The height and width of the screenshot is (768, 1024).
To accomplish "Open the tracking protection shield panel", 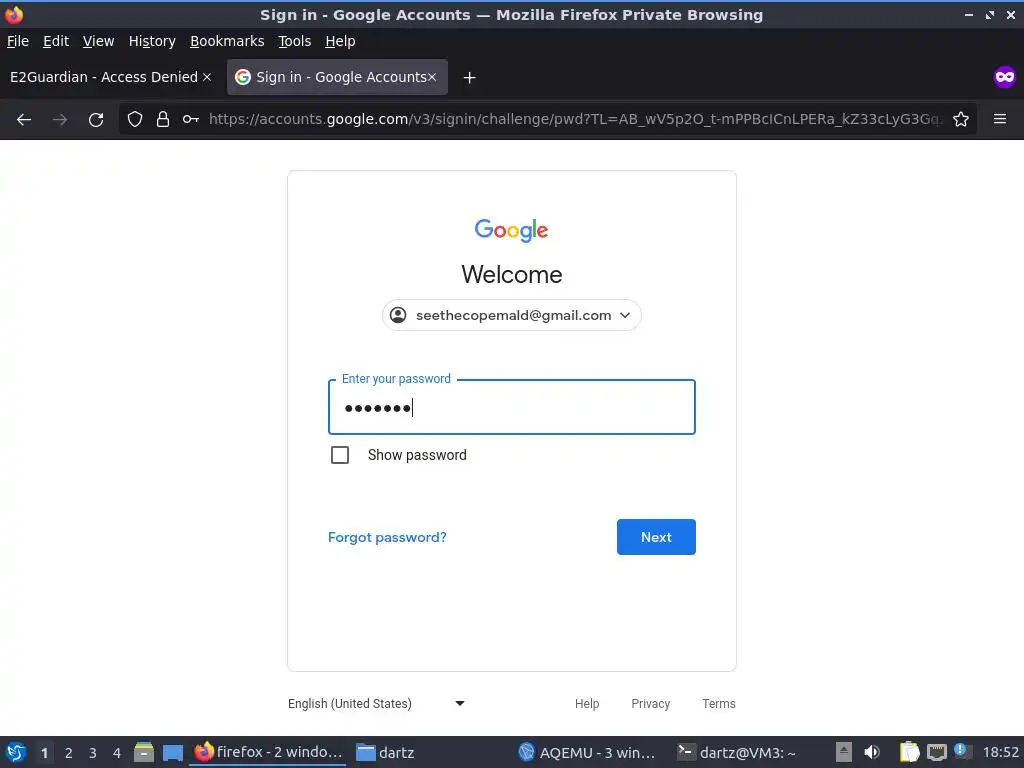I will click(x=135, y=119).
